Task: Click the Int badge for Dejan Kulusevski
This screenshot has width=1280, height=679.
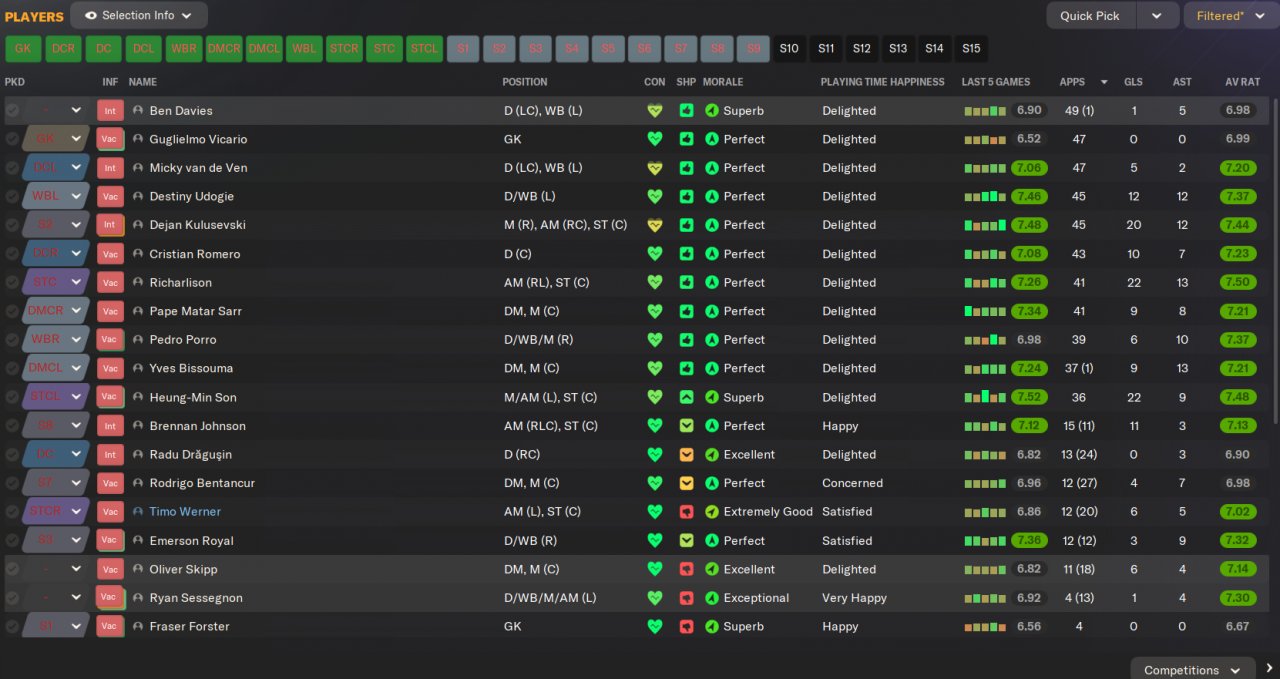Action: (x=110, y=226)
